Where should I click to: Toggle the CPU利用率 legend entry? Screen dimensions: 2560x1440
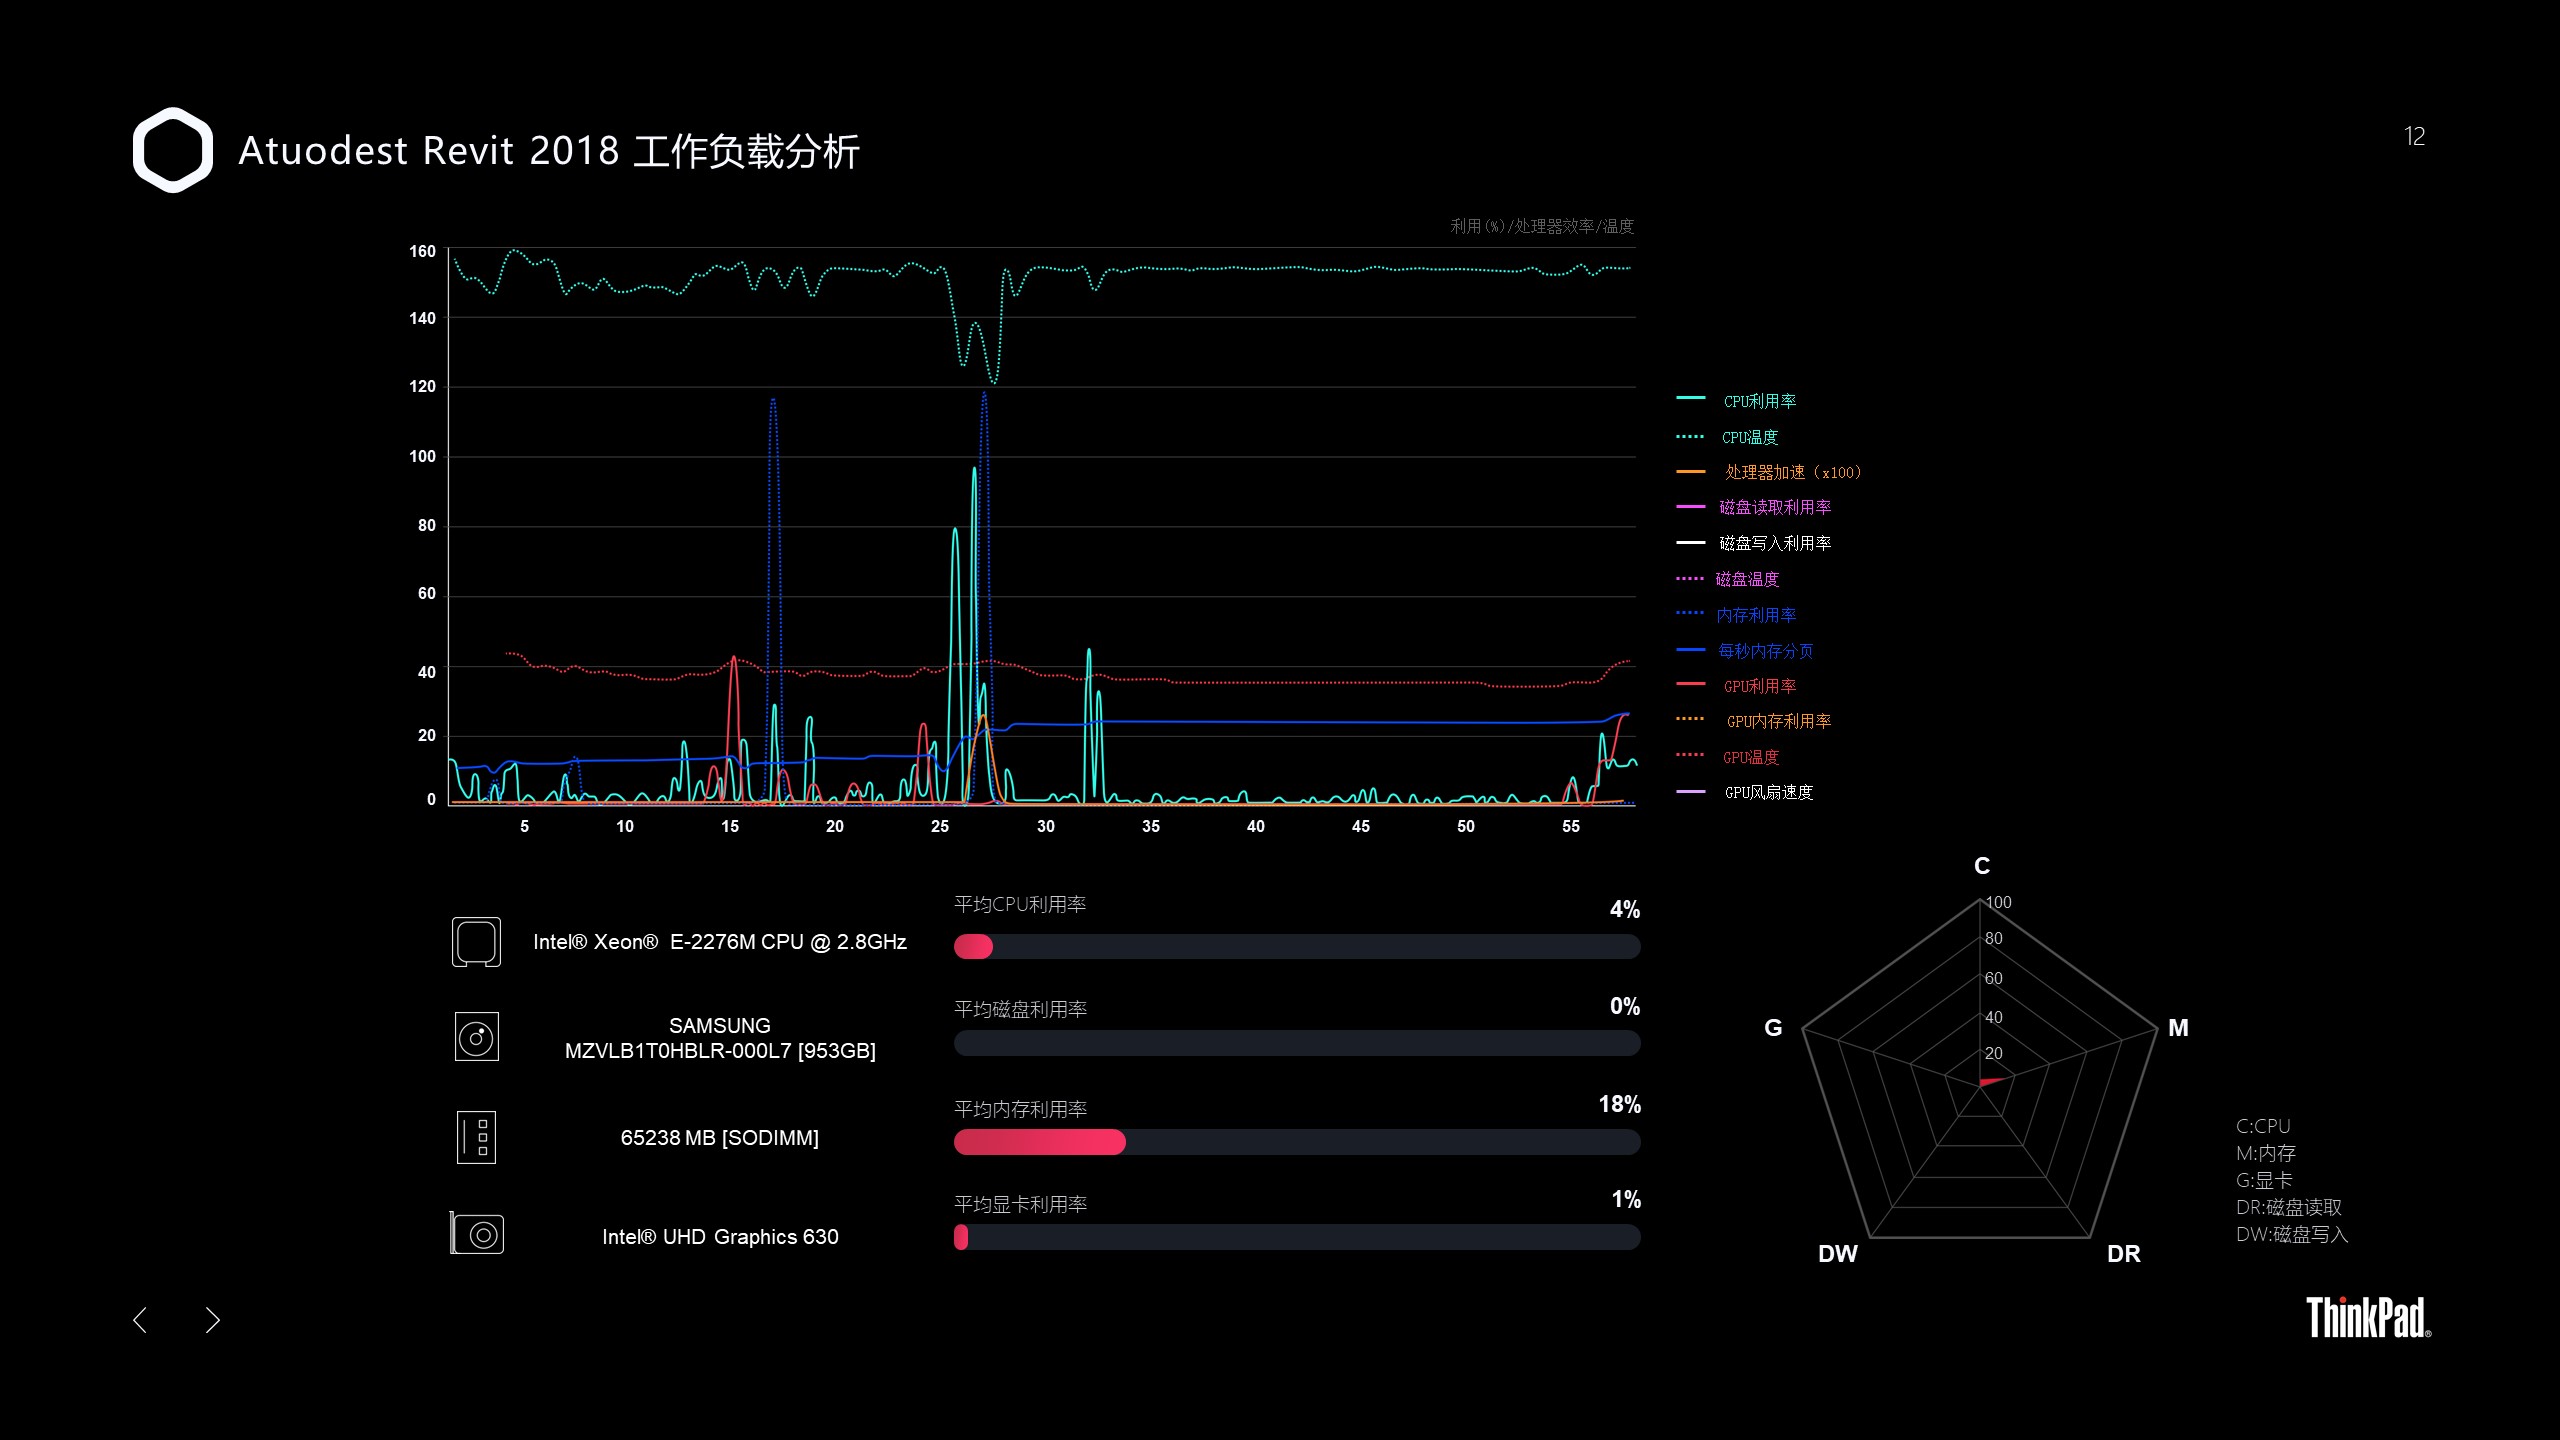pyautogui.click(x=1737, y=400)
